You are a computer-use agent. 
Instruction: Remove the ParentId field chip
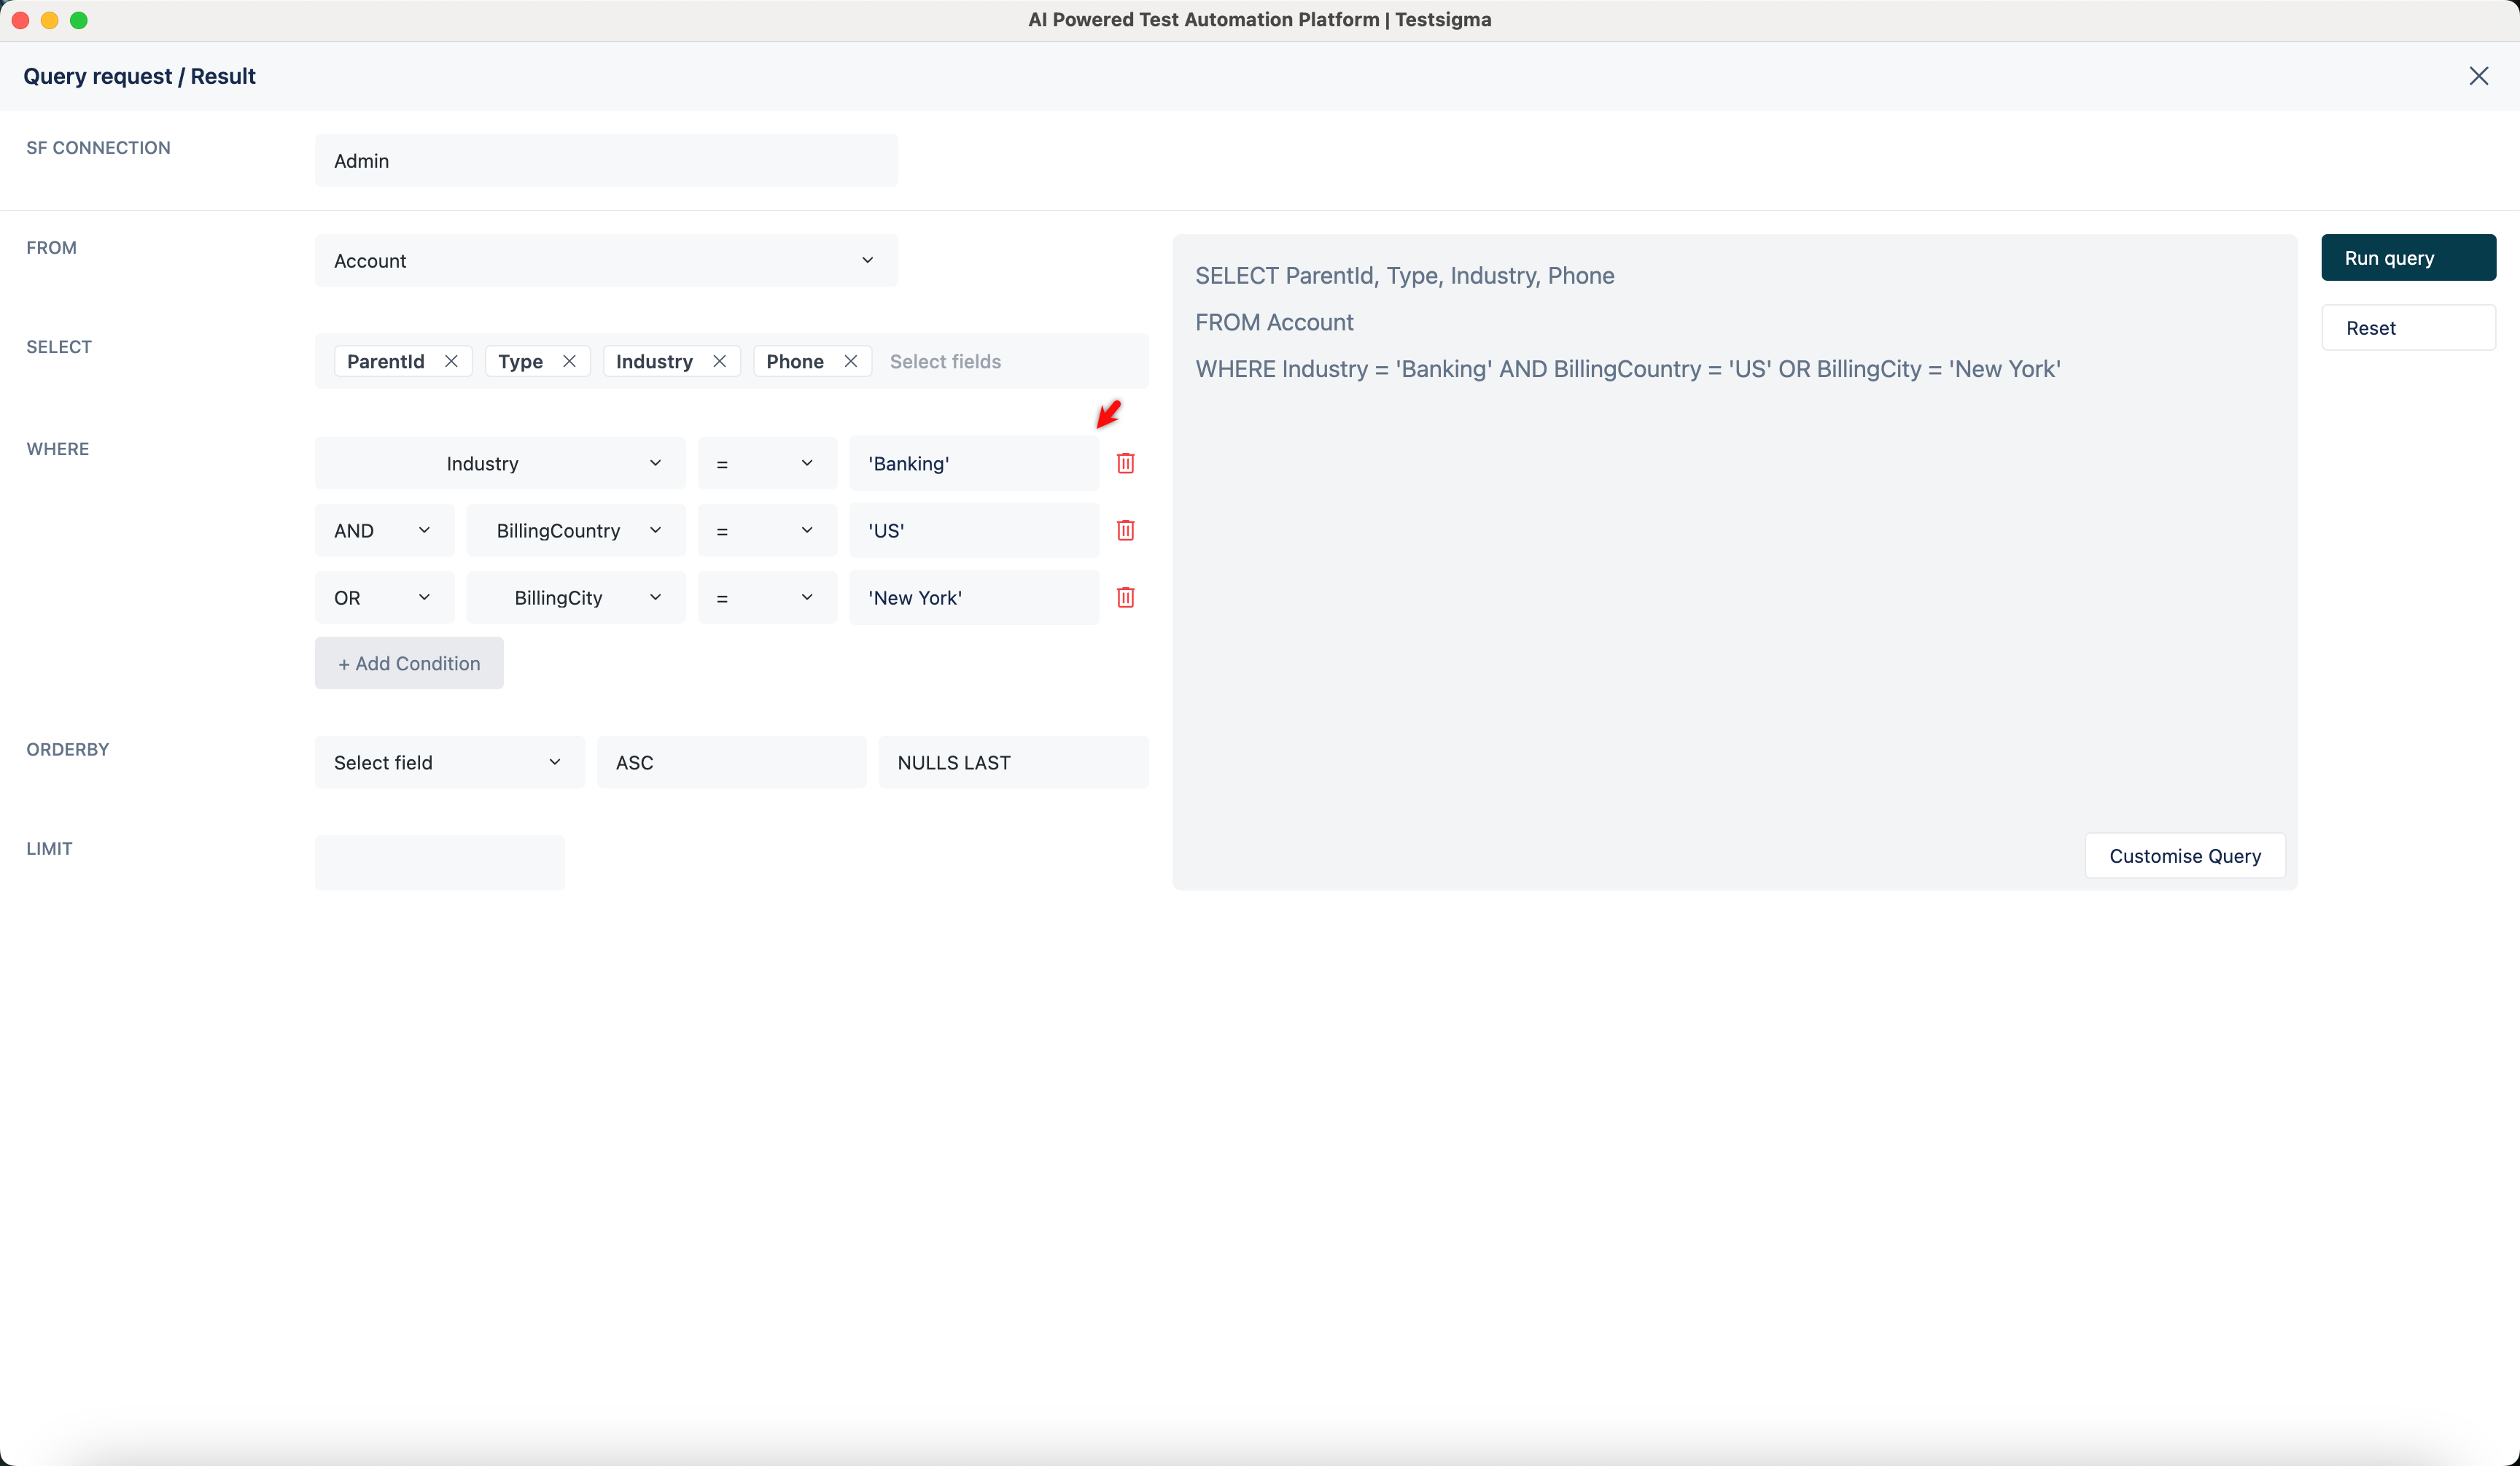coord(450,361)
